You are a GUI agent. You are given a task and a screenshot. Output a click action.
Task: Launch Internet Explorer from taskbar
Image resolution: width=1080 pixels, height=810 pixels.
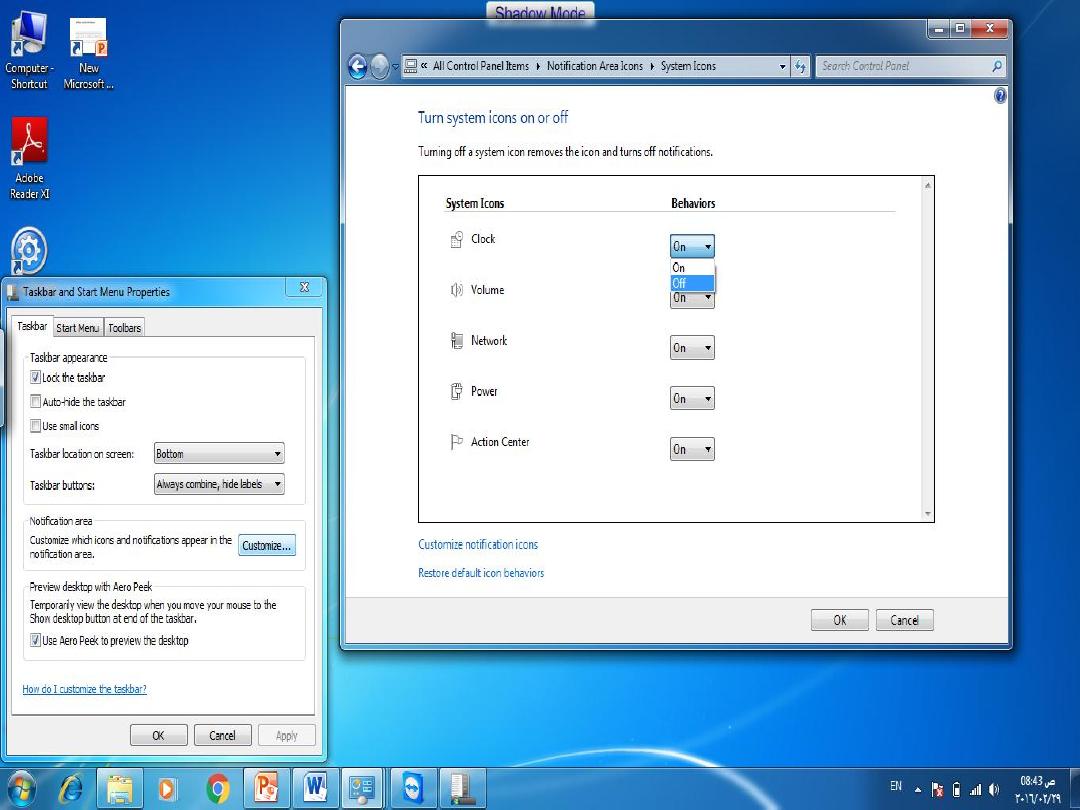coord(70,789)
